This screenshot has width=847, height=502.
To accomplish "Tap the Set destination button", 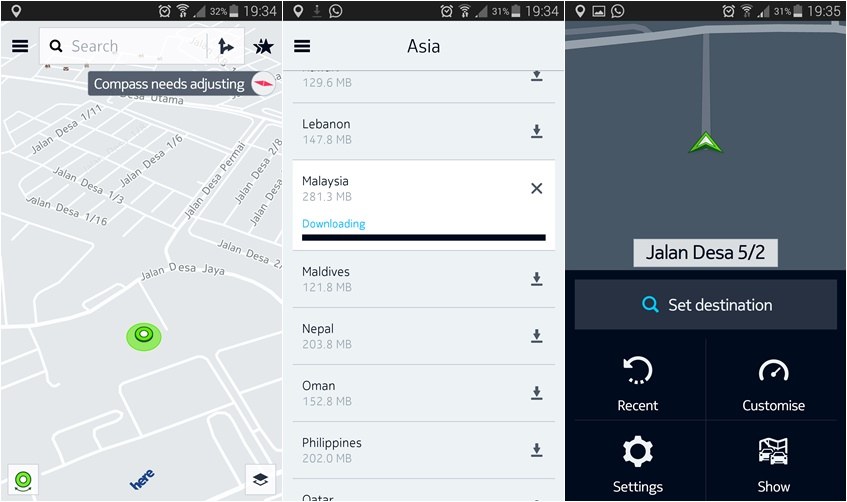I will pos(705,305).
